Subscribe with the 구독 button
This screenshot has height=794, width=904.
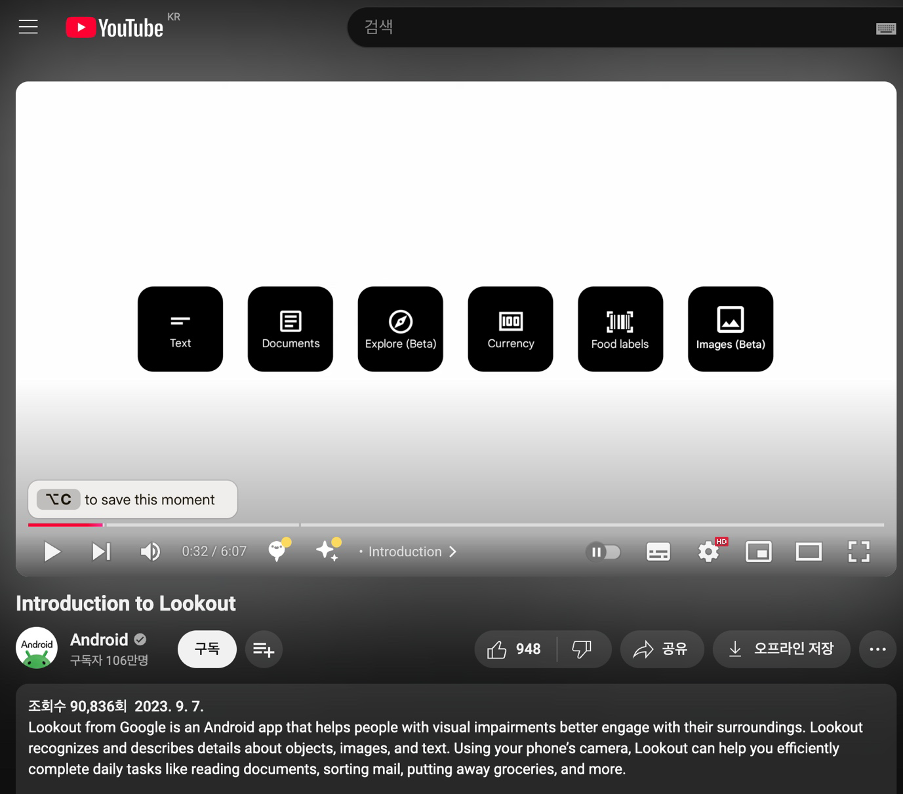[x=207, y=649]
